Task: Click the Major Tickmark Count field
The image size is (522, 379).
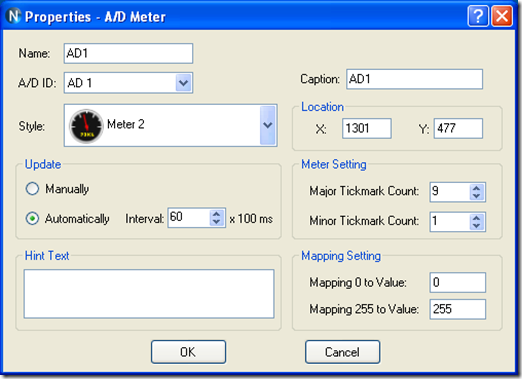Action: click(x=450, y=192)
